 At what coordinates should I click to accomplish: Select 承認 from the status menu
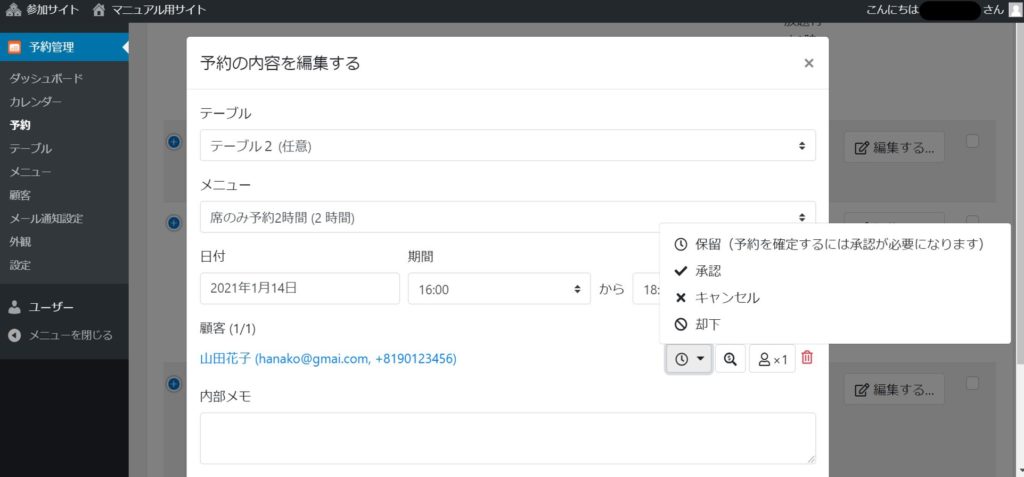[708, 271]
